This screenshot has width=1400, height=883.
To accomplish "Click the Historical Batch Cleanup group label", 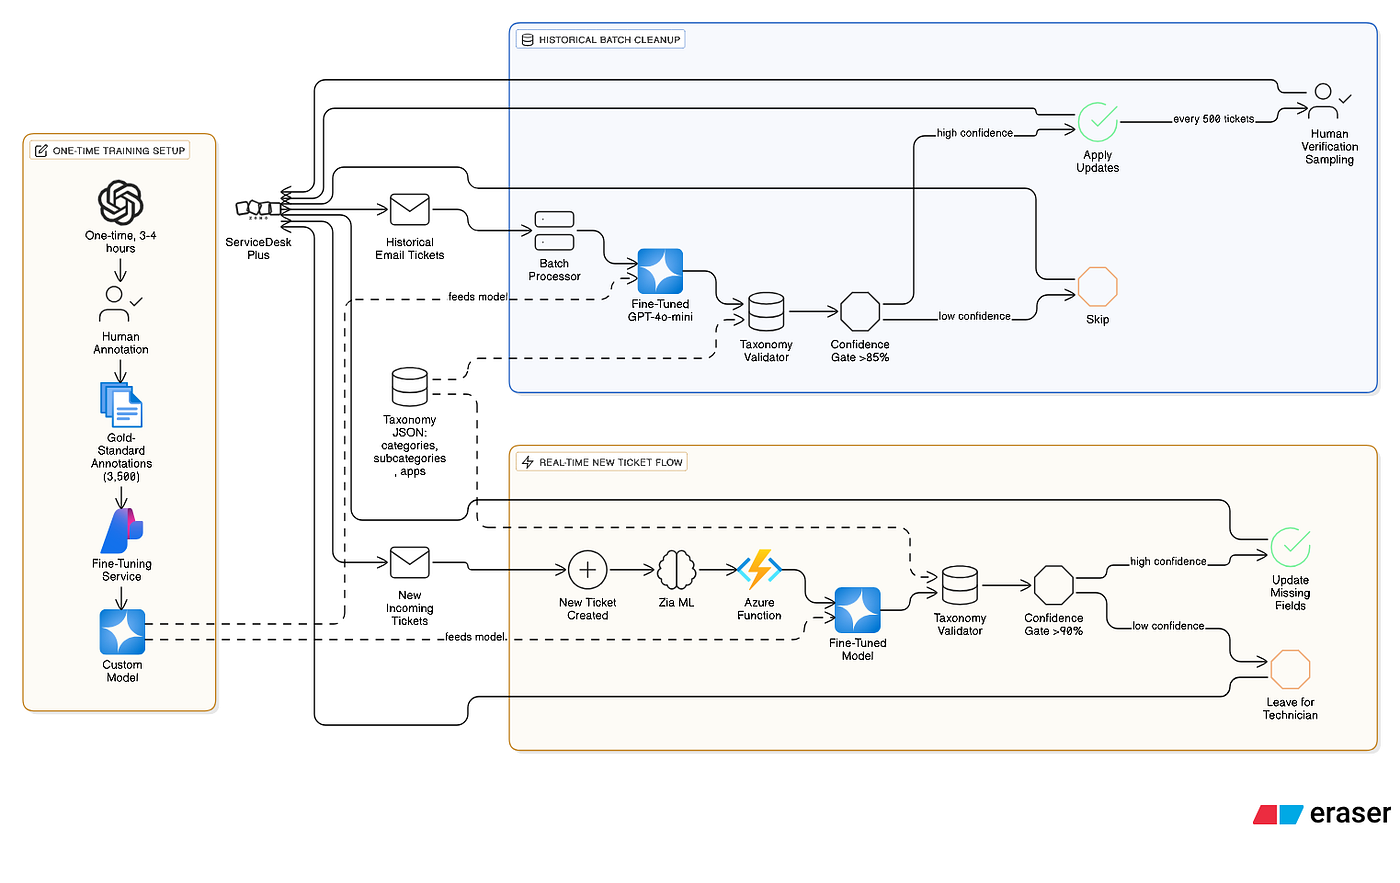I will click(601, 40).
